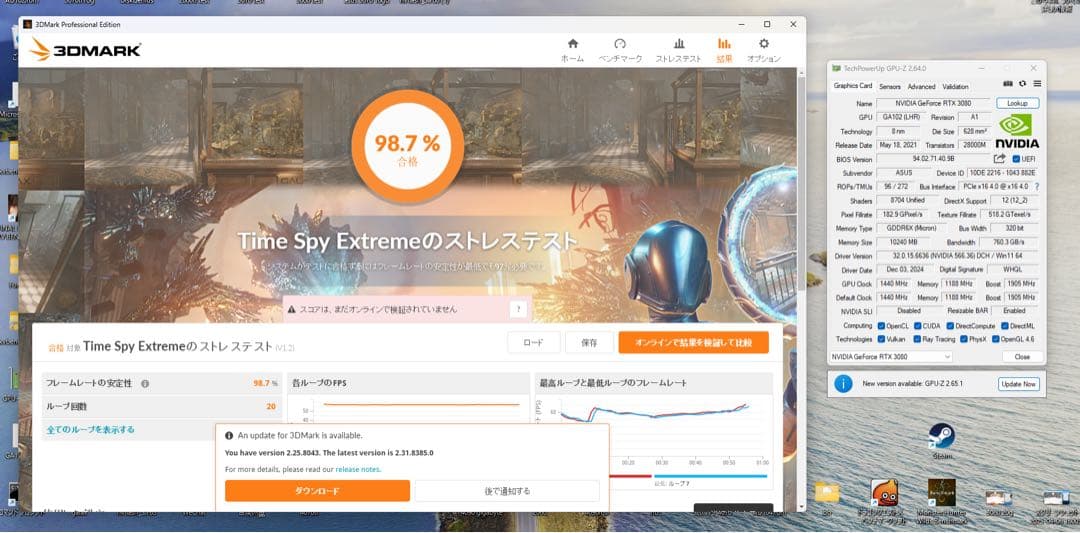Click the 3DMark title bar app icon
This screenshot has width=1080, height=533.
coord(28,24)
